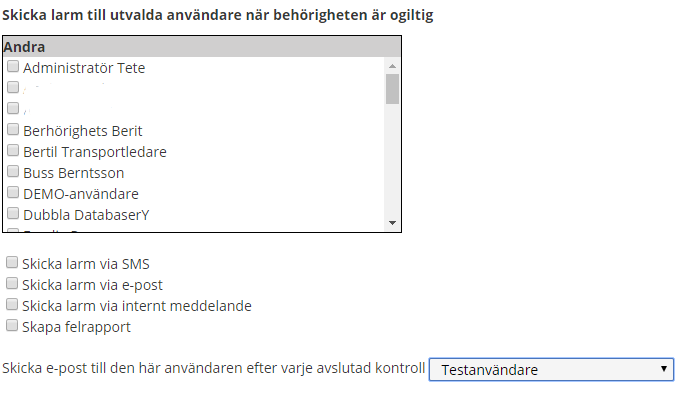Select Dubbla DatabaserY checkbox
The height and width of the screenshot is (400, 700).
pyautogui.click(x=13, y=213)
